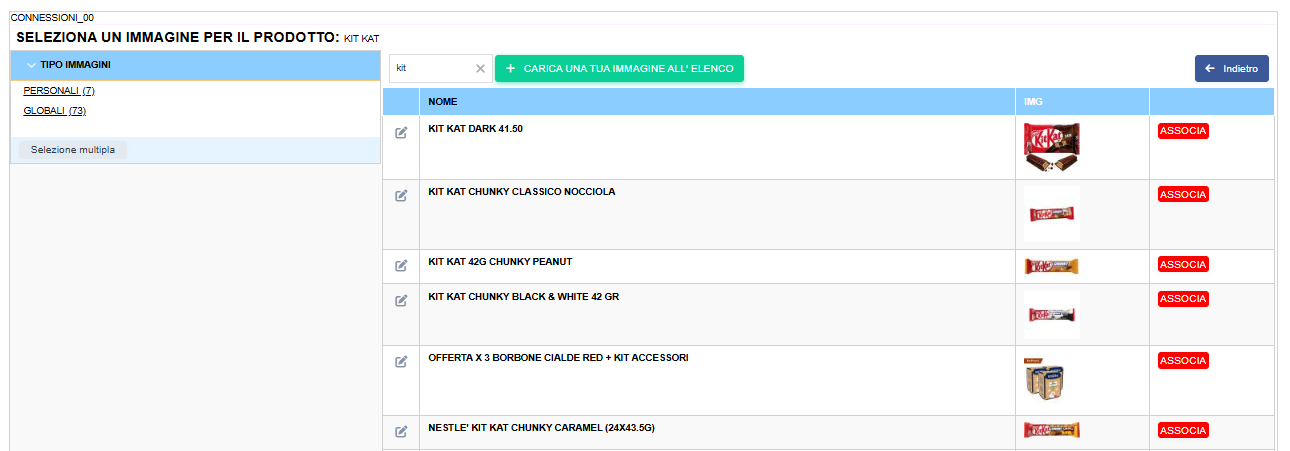Click CARICA UNA TUA IMMAGINE ALL' ELENCO button
This screenshot has height=451, width=1290.
[619, 68]
